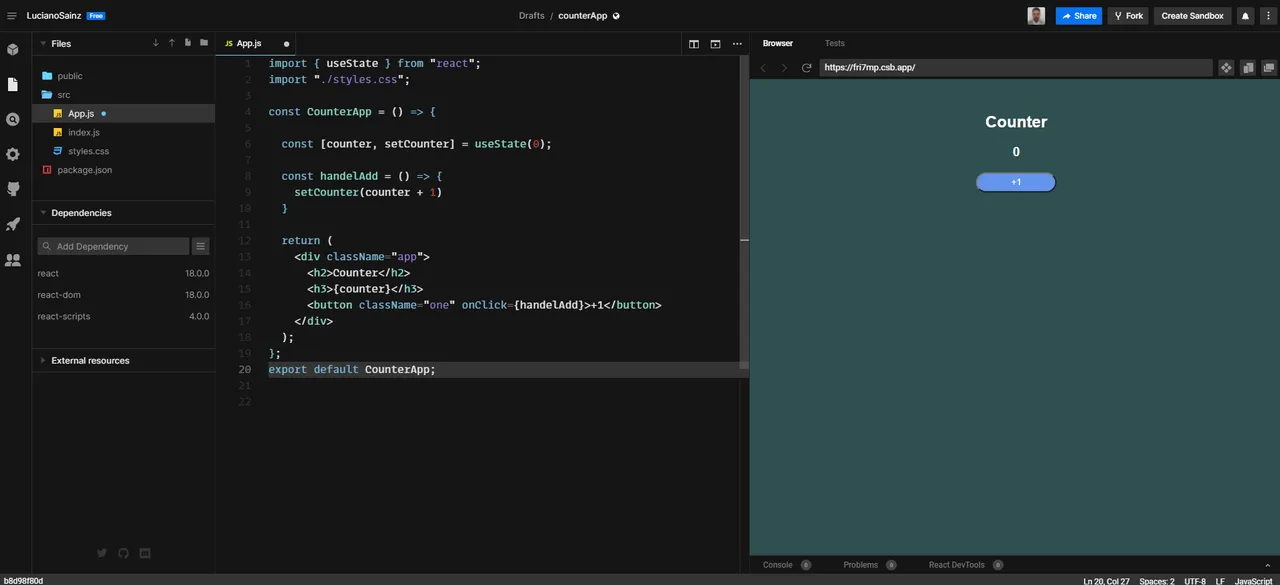
Task: Open the Configuration gear in sidebar
Action: pos(12,154)
